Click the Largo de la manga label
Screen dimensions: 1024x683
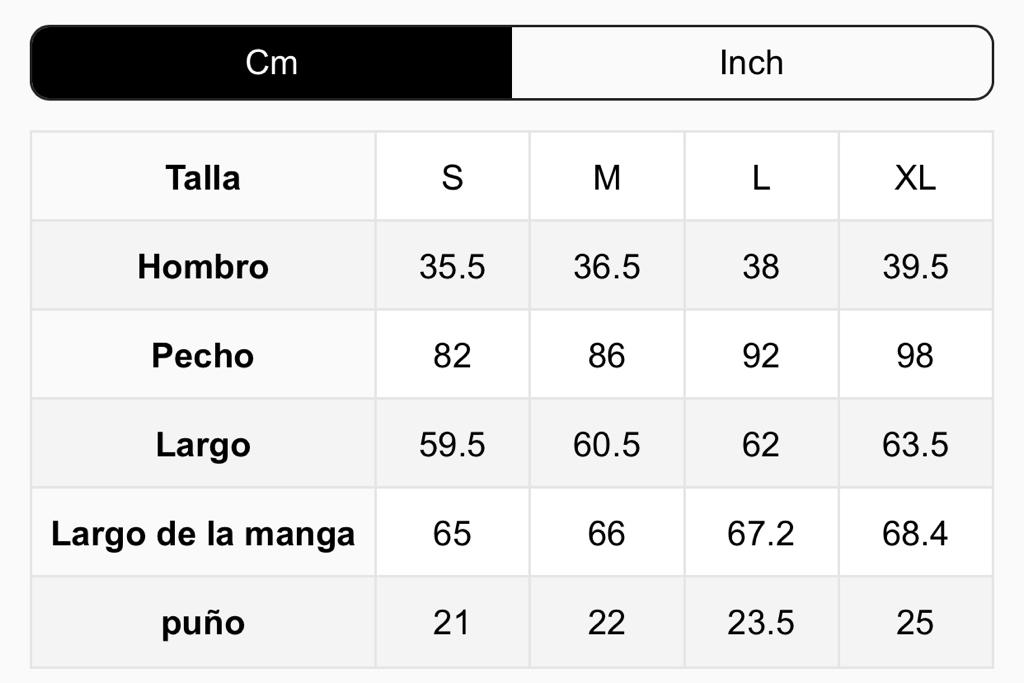[203, 533]
